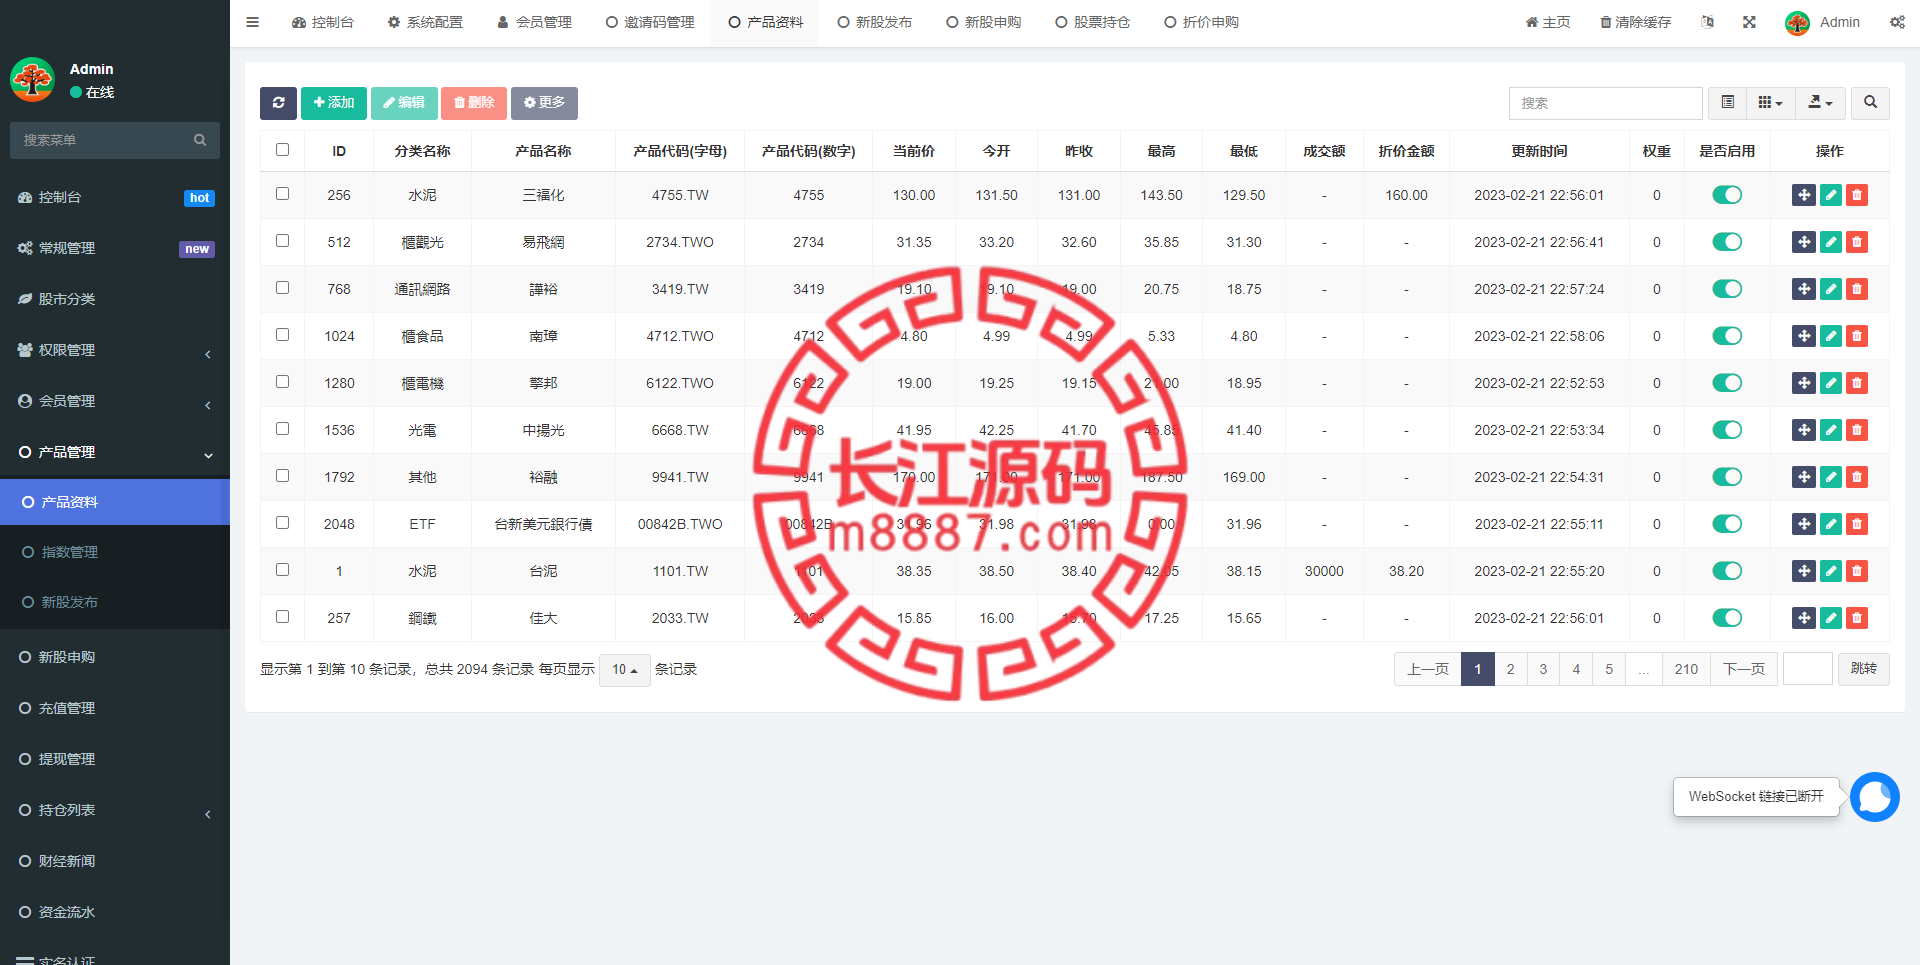The width and height of the screenshot is (1920, 965).
Task: Switch to the 系统配置 tab
Action: tap(425, 22)
